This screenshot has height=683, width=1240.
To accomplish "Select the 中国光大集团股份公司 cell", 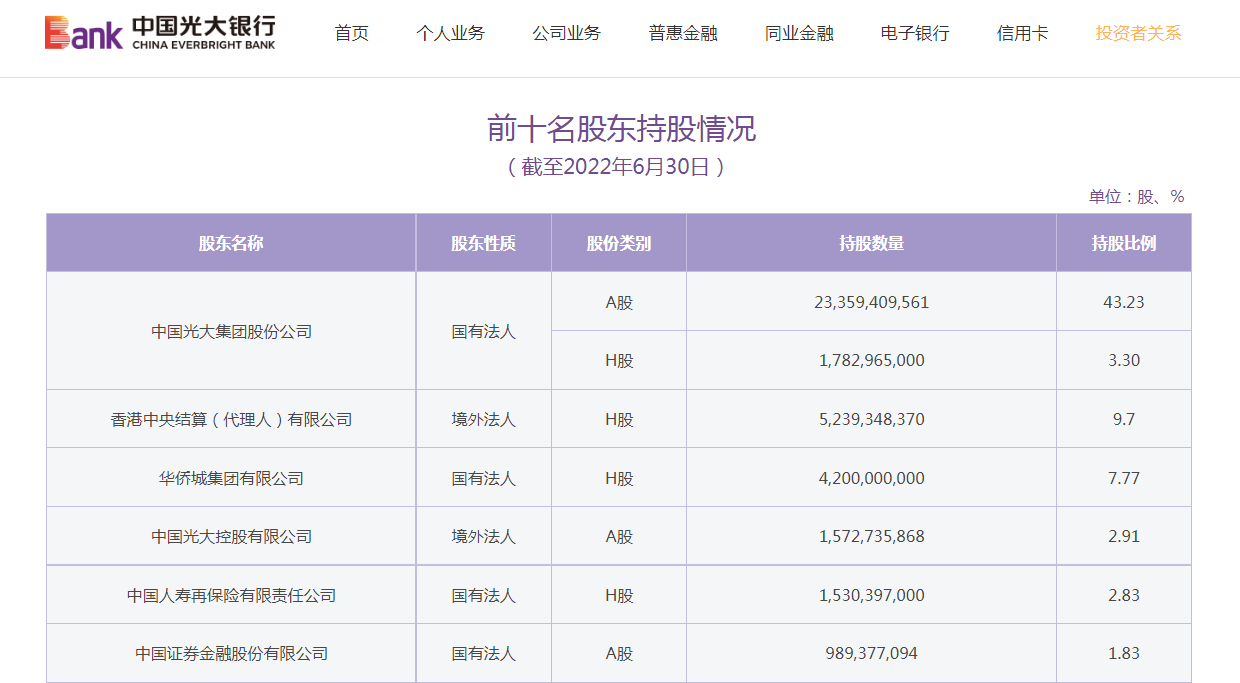I will coord(231,331).
